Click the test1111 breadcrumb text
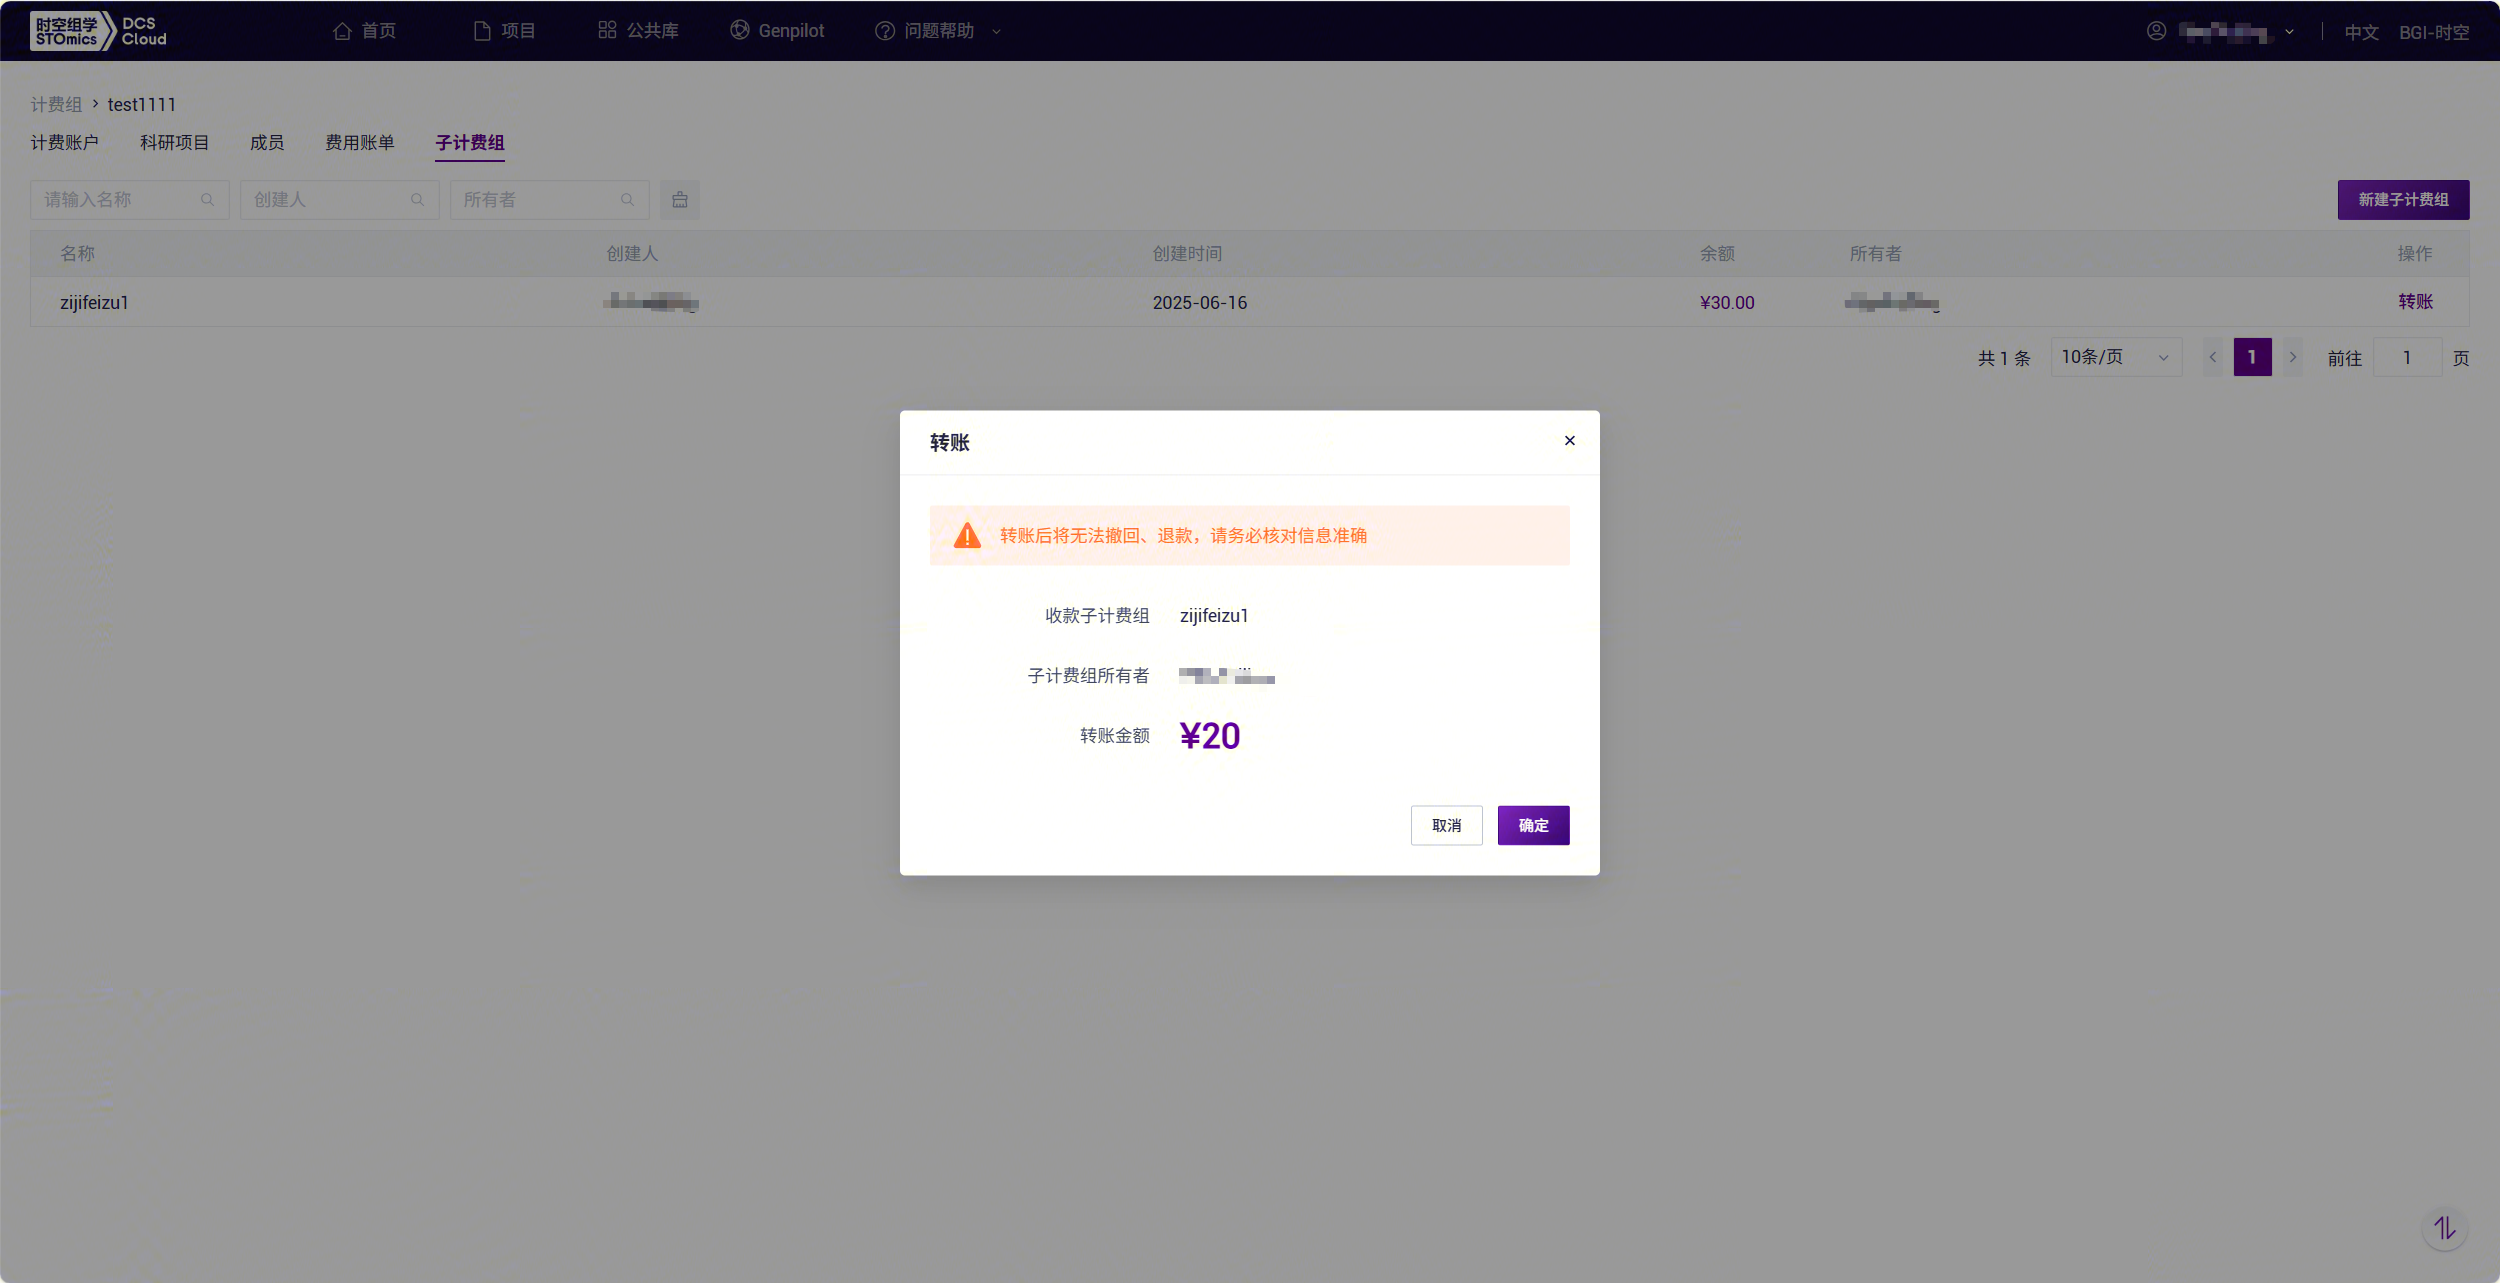 (x=142, y=104)
